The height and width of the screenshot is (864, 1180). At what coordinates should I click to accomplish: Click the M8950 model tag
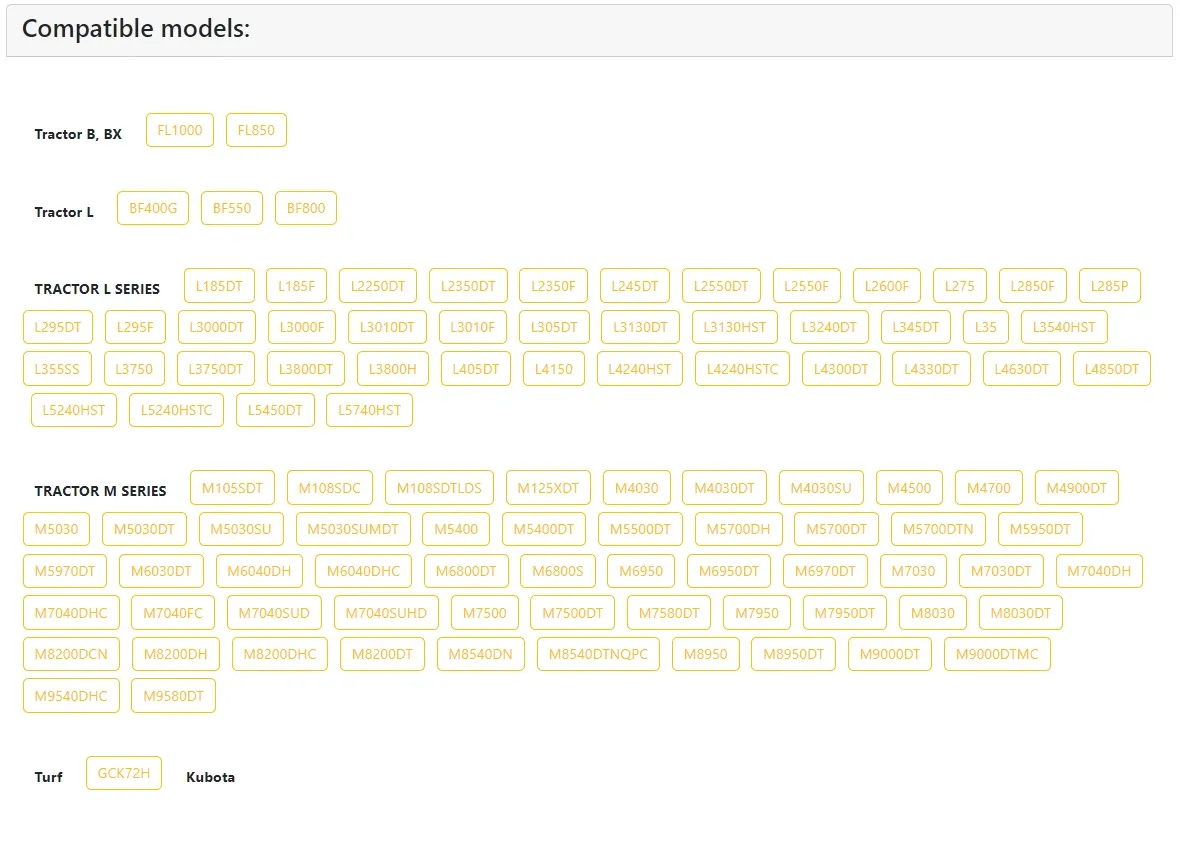pos(706,654)
